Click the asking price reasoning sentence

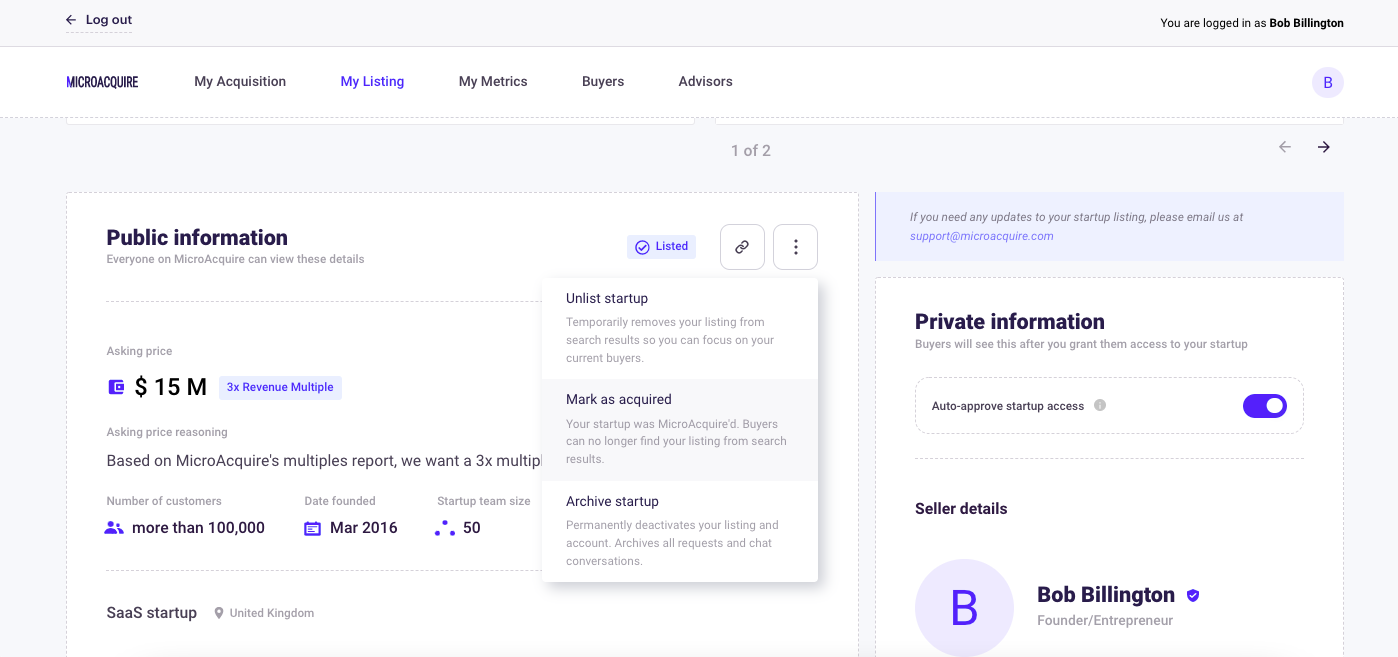click(324, 461)
